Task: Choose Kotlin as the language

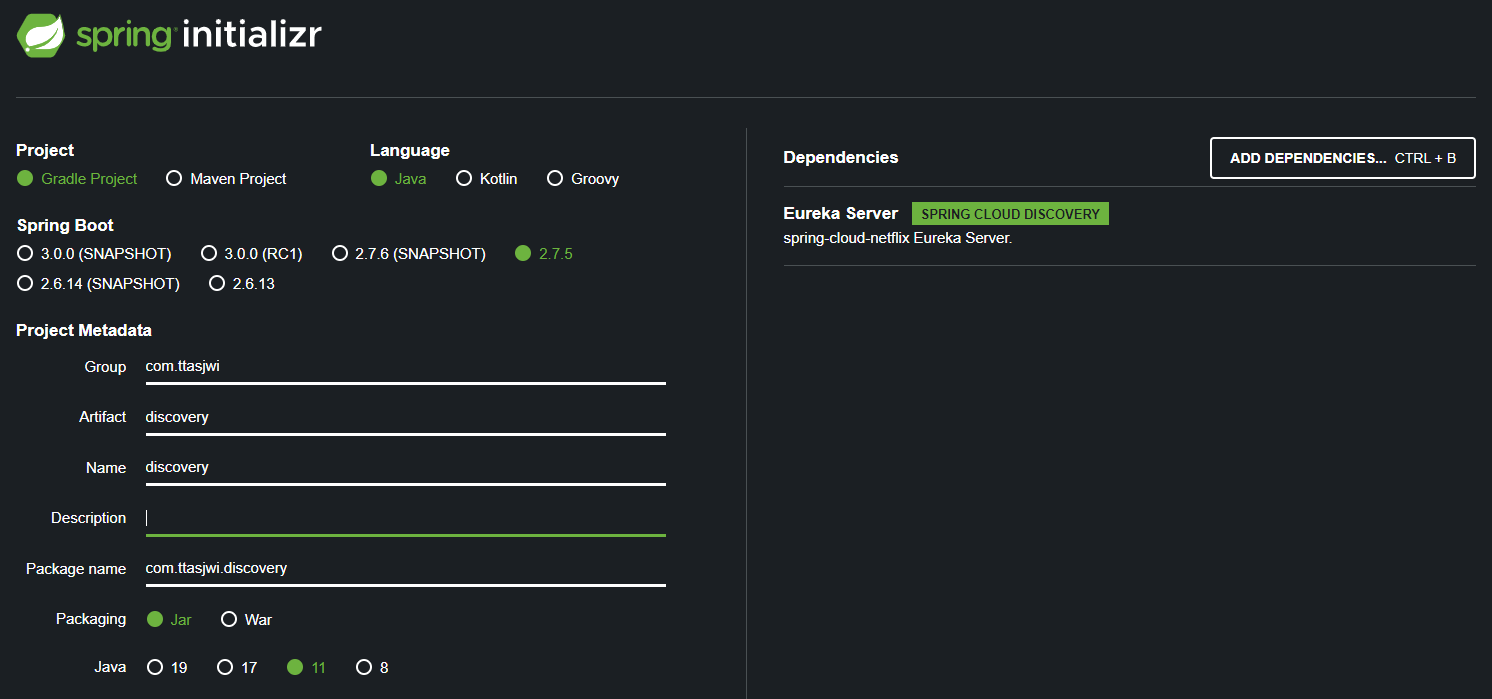Action: pos(487,179)
